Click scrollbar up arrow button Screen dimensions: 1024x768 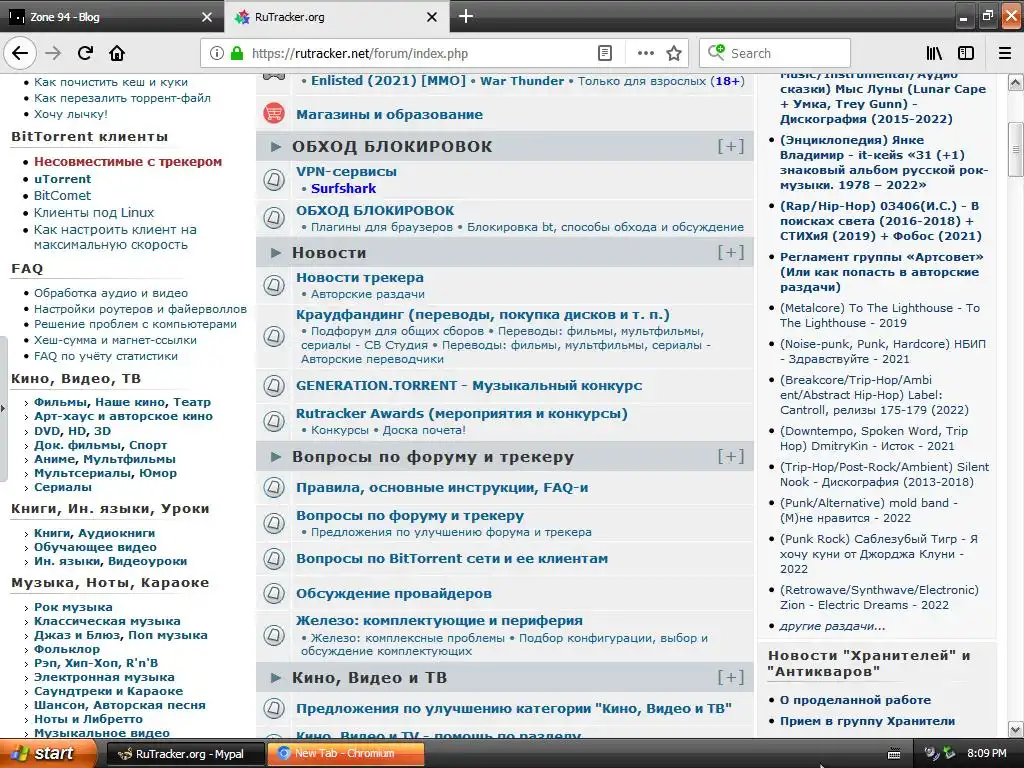click(1016, 82)
